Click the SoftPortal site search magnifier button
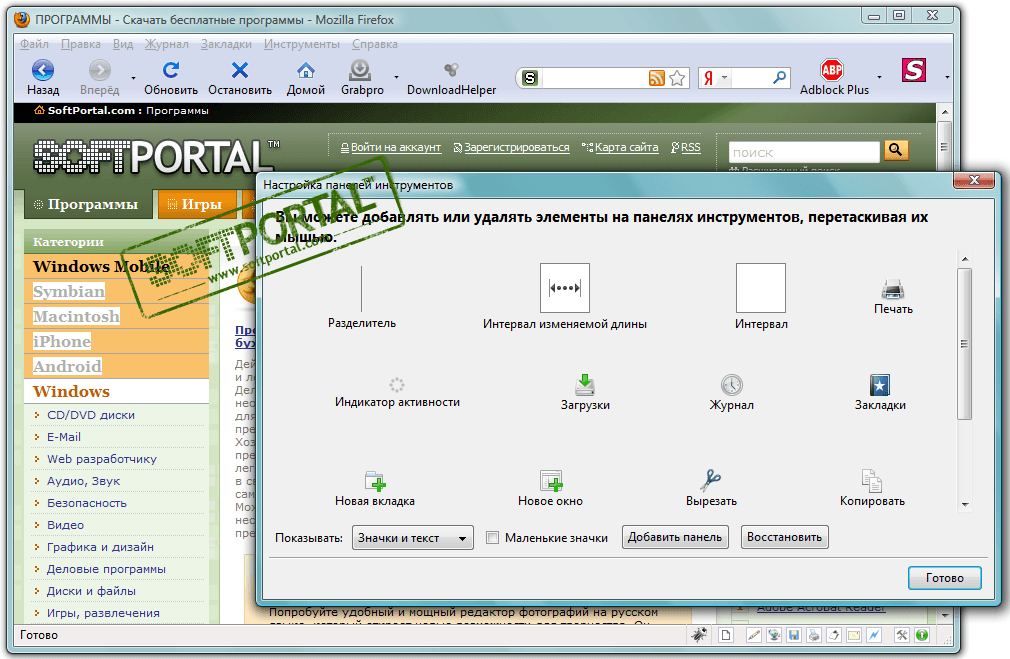The width and height of the screenshot is (1010, 659). [896, 150]
